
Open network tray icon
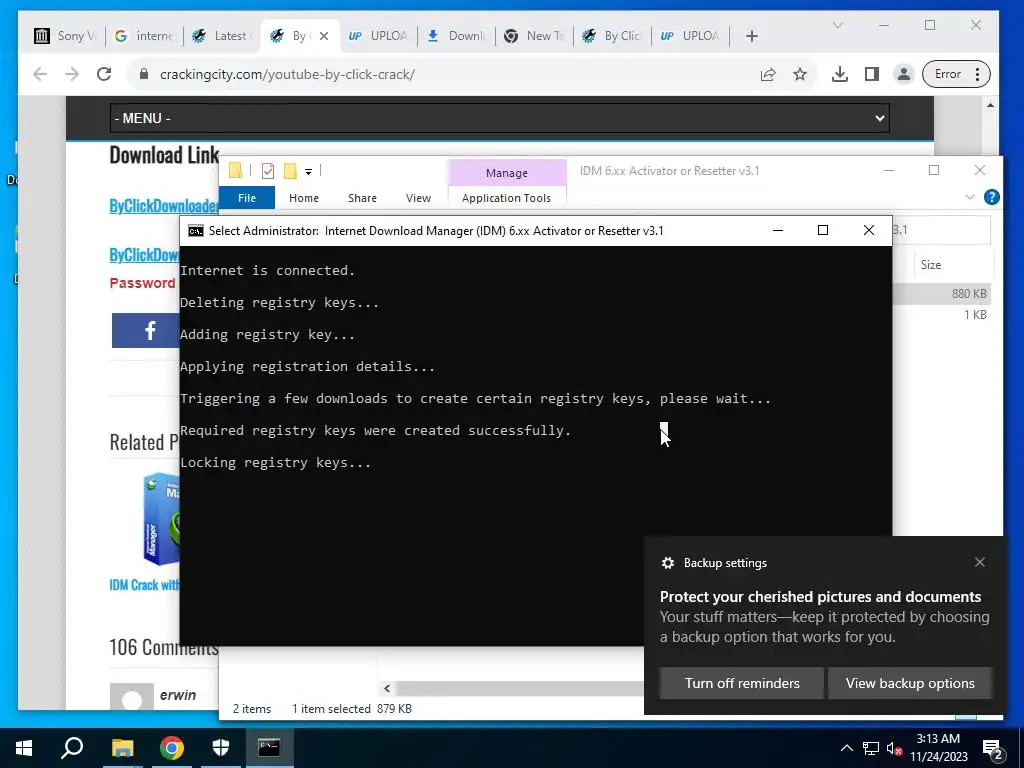click(871, 748)
